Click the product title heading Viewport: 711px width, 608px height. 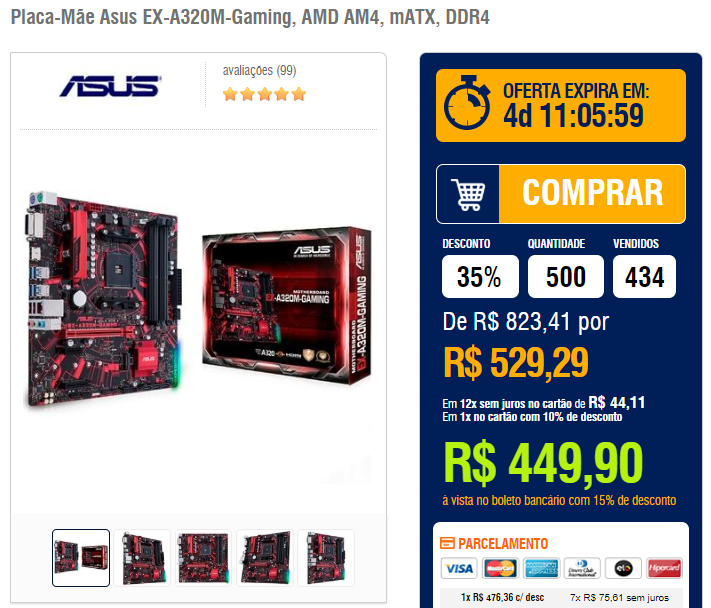(250, 17)
